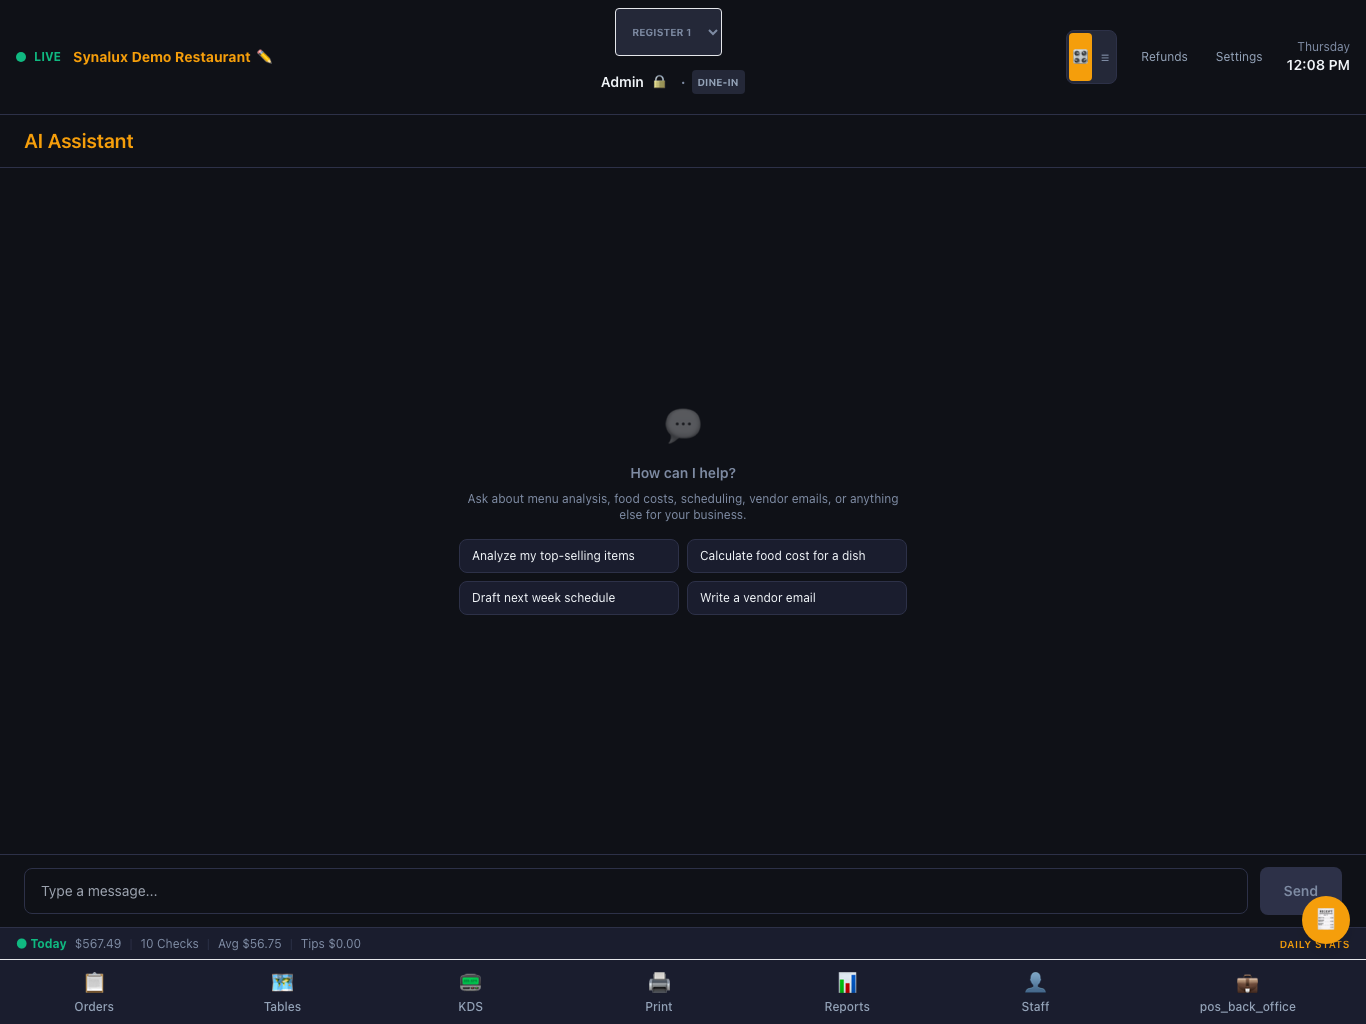This screenshot has height=1024, width=1366.
Task: Click the Synalux Demo Restaurant name
Action: point(162,57)
